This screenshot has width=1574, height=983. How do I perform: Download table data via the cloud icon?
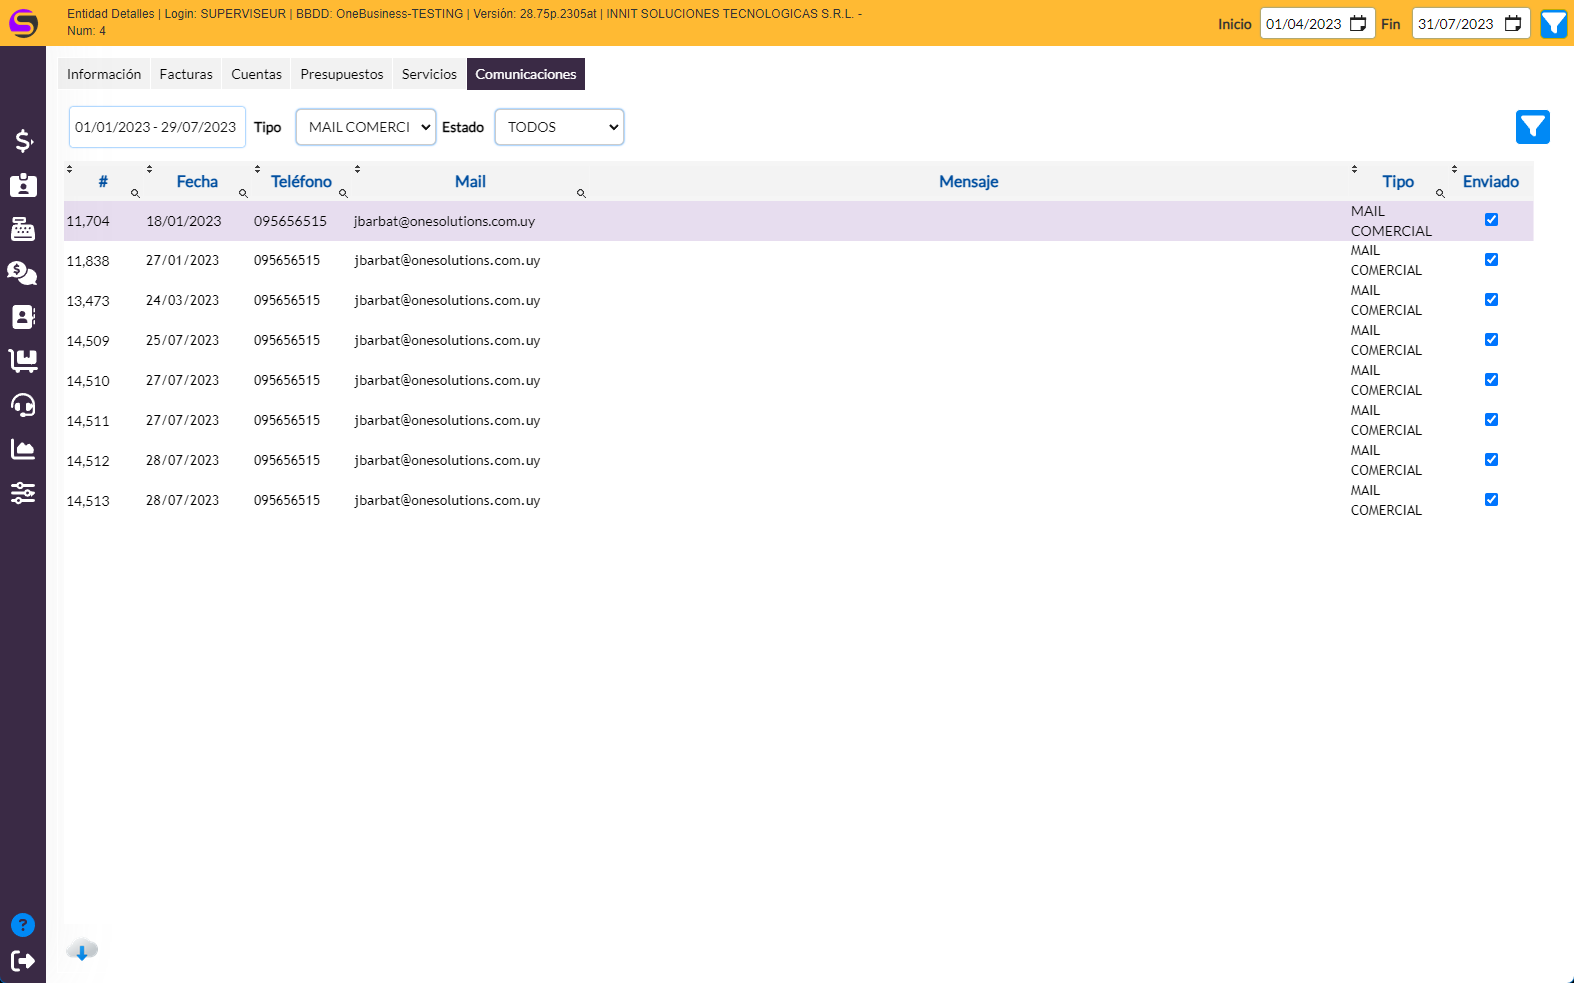(82, 950)
